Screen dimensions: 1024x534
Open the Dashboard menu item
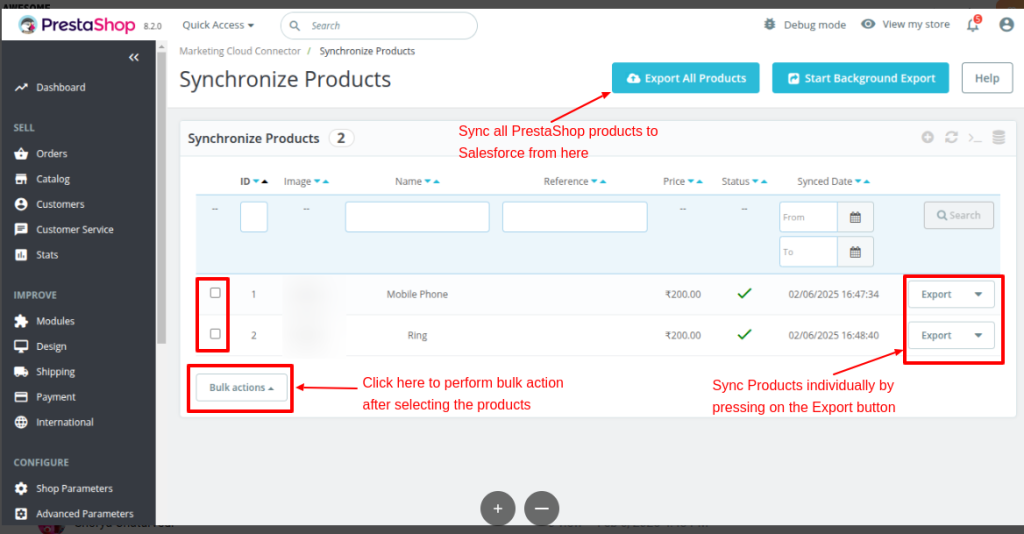[61, 87]
